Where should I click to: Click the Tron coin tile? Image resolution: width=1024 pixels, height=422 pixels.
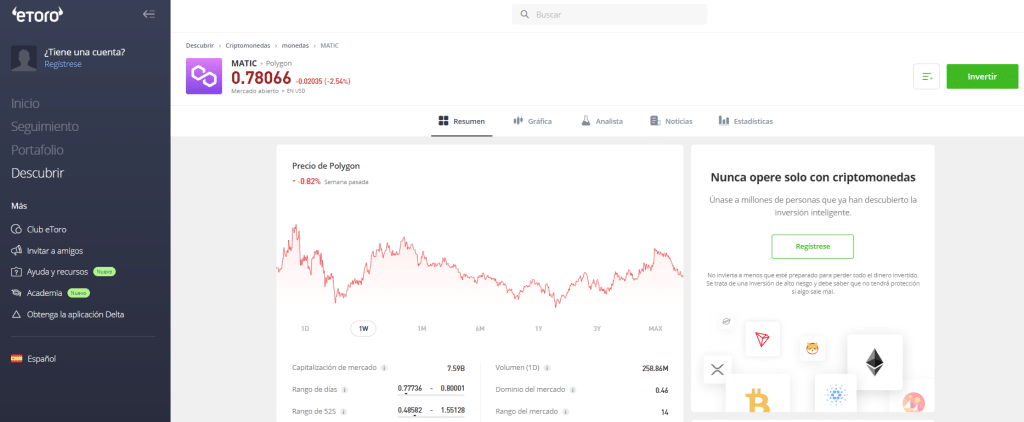point(762,339)
